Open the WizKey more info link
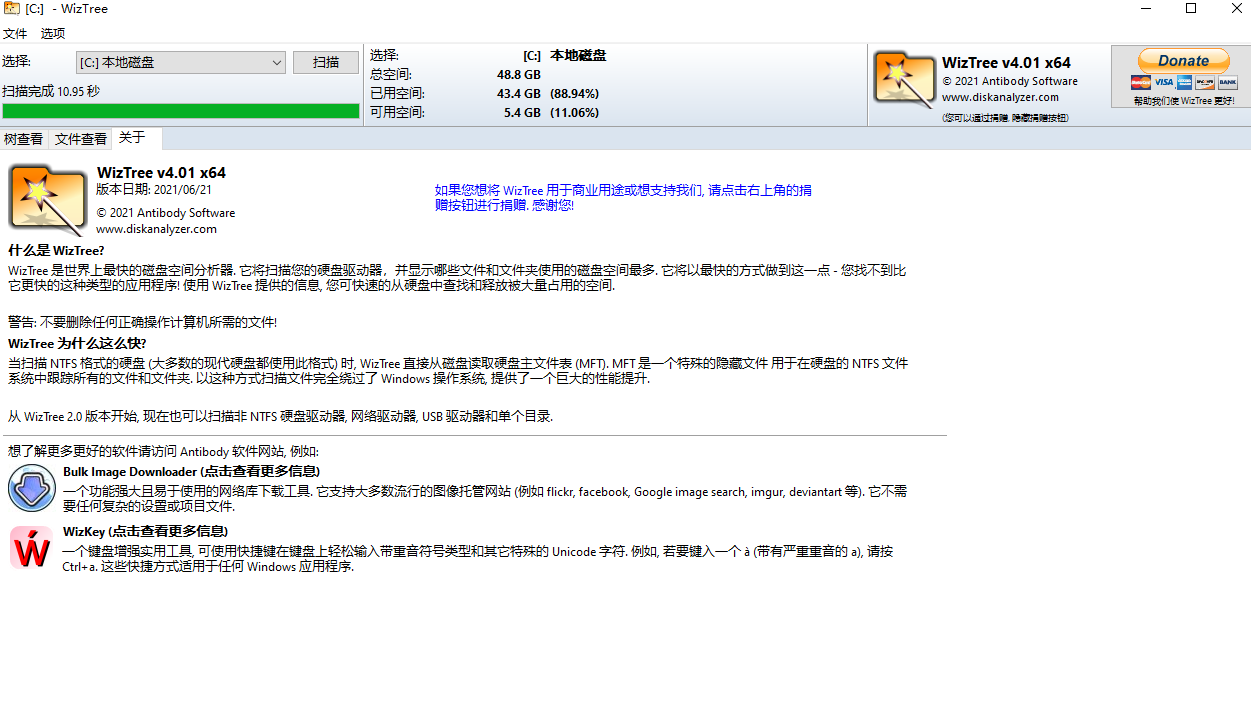 click(145, 531)
